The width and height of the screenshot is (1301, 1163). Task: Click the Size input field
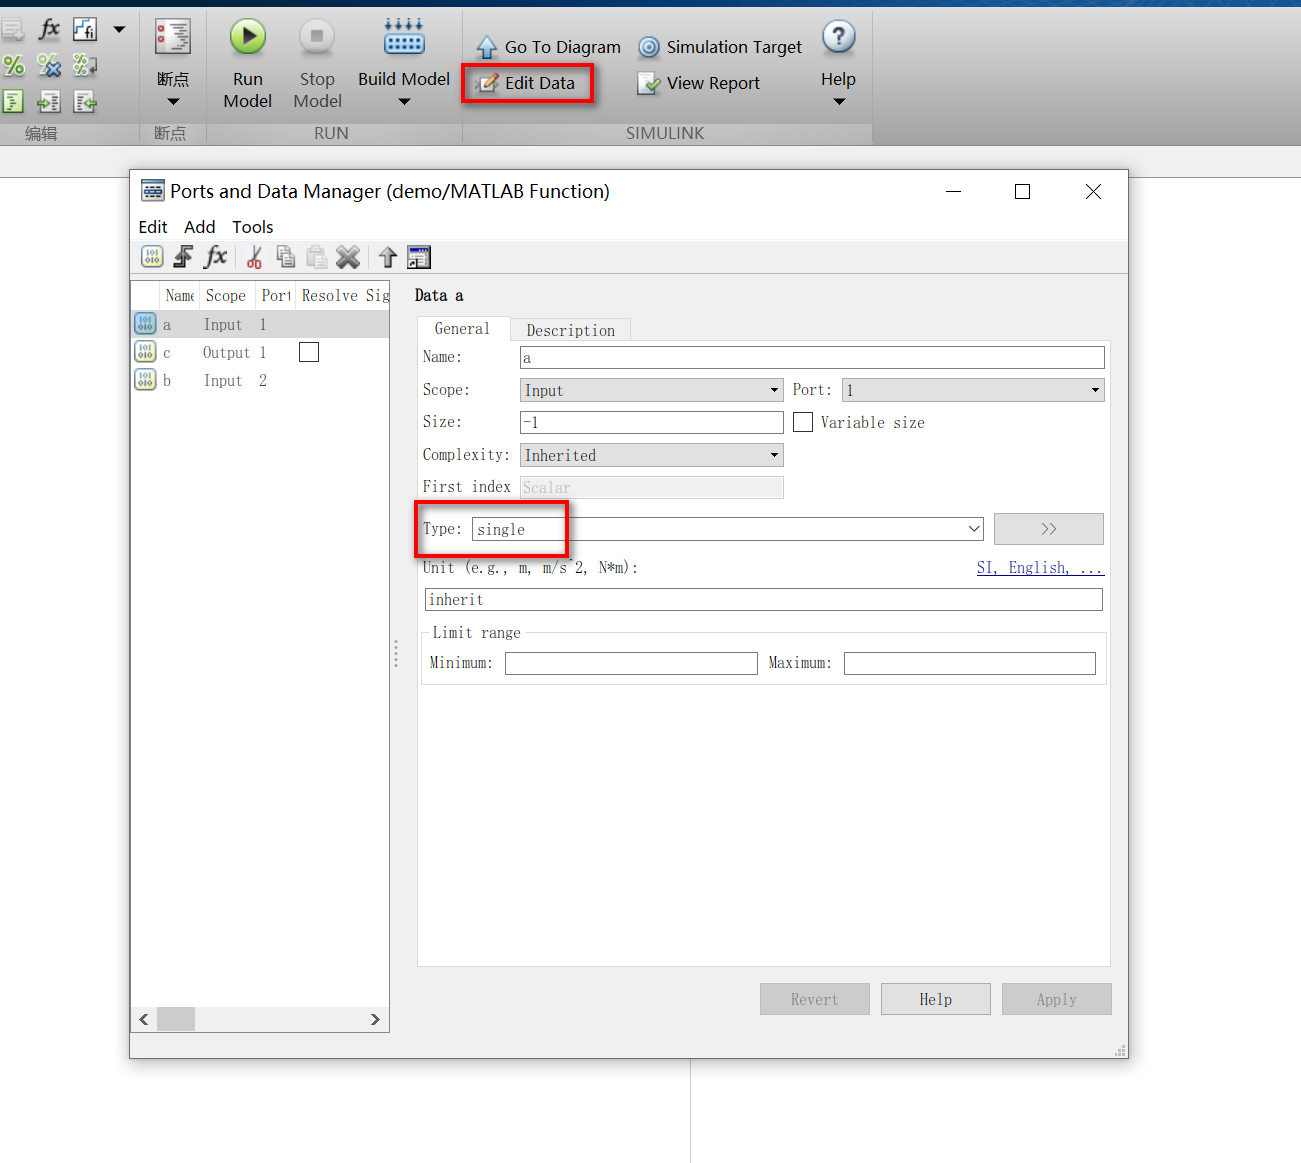652,422
